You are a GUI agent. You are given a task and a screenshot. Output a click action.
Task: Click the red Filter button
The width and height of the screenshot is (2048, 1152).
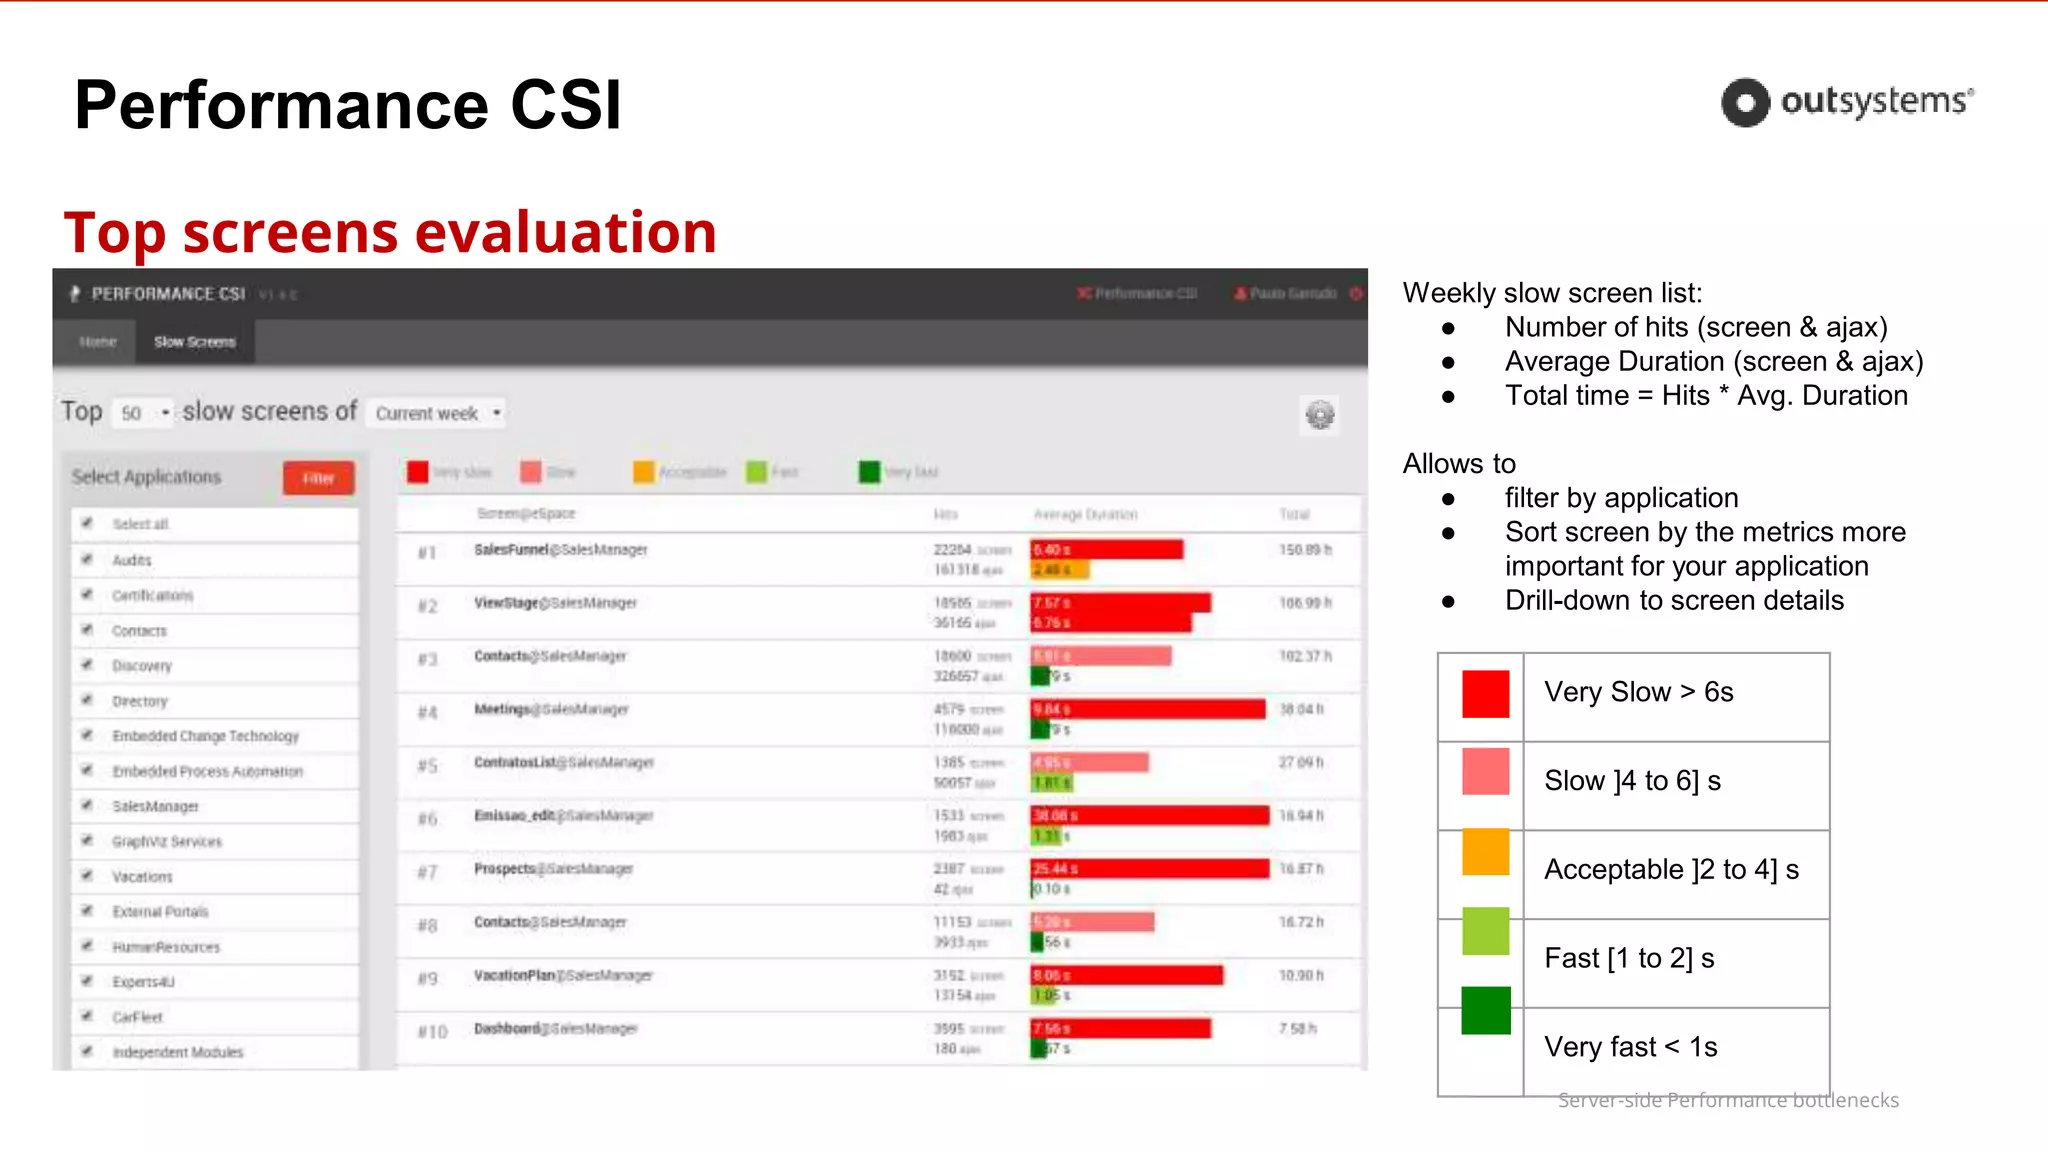tap(318, 478)
